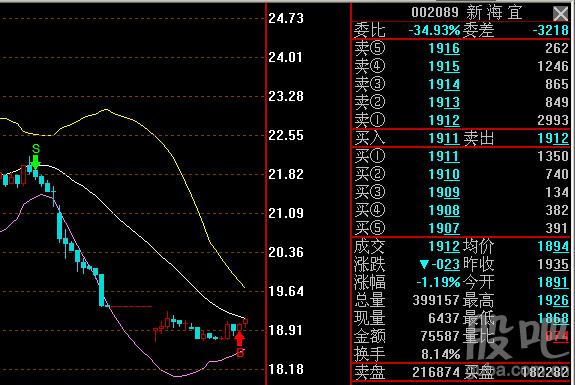Click the stock name 新海宜 header

(x=494, y=12)
